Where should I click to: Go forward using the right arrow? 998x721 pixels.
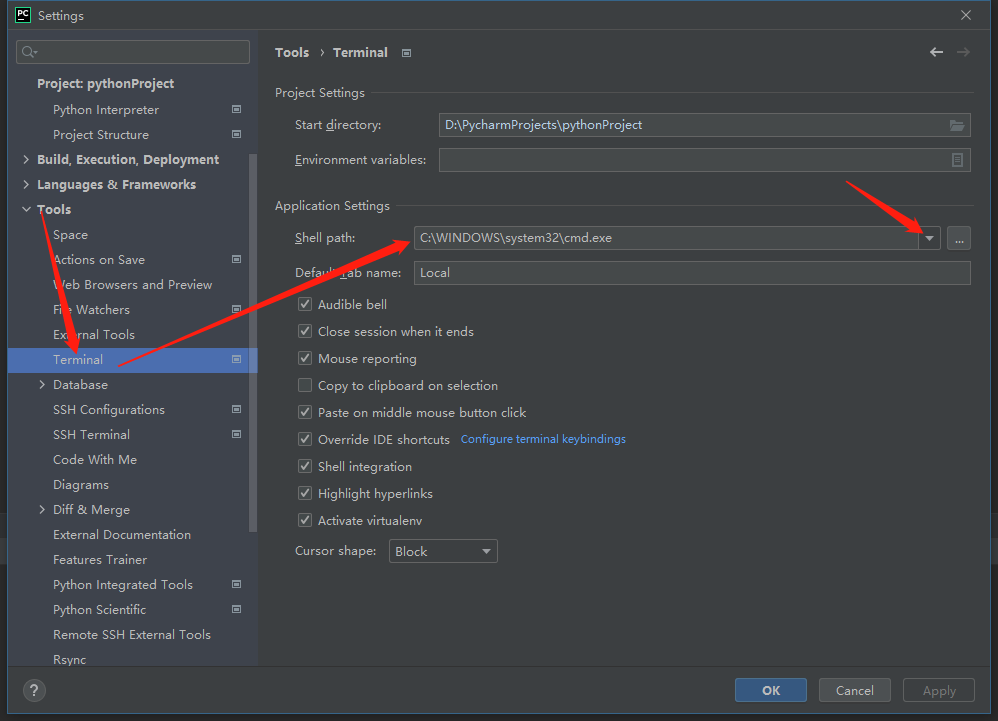964,52
